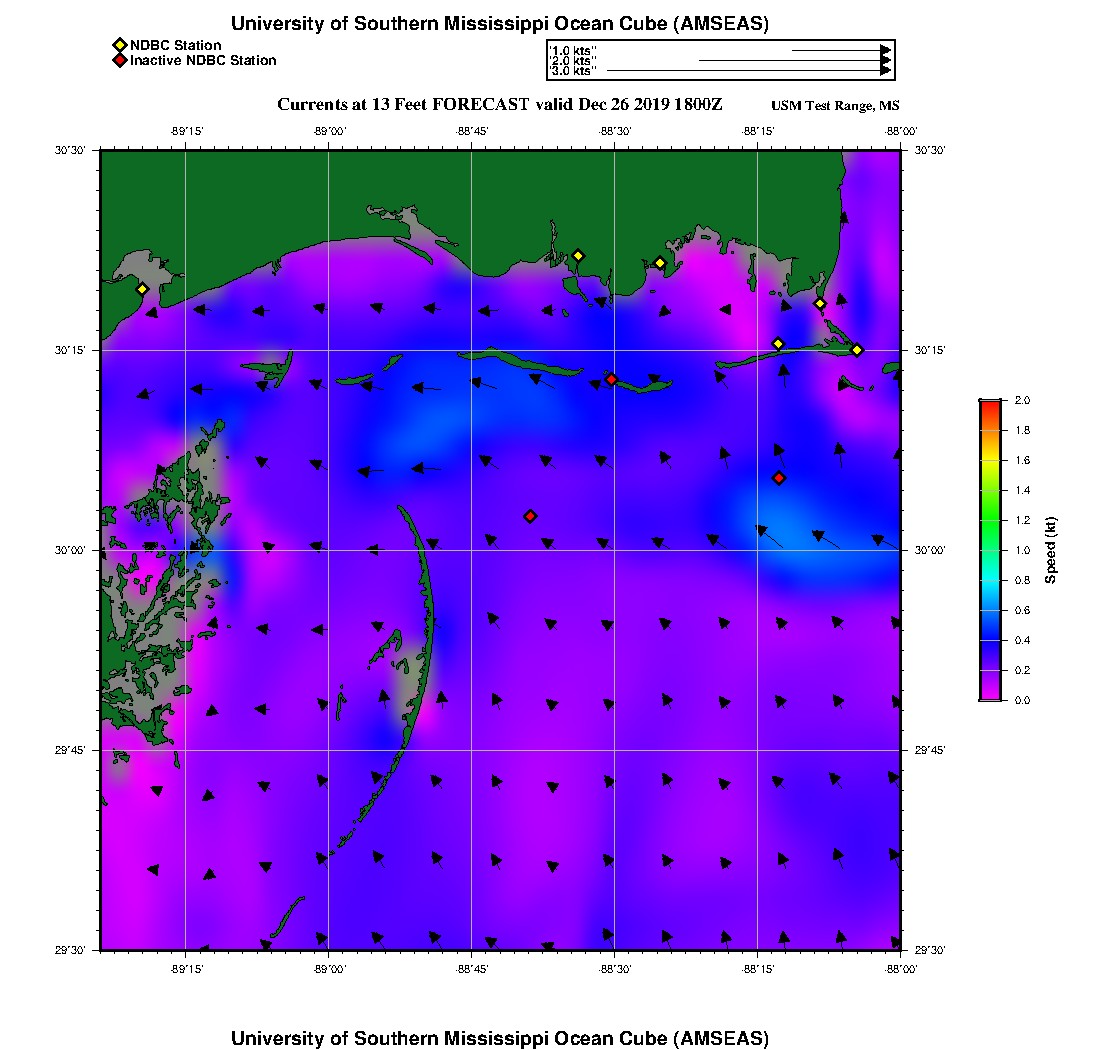Click the 1.0 kts scale label

point(574,50)
